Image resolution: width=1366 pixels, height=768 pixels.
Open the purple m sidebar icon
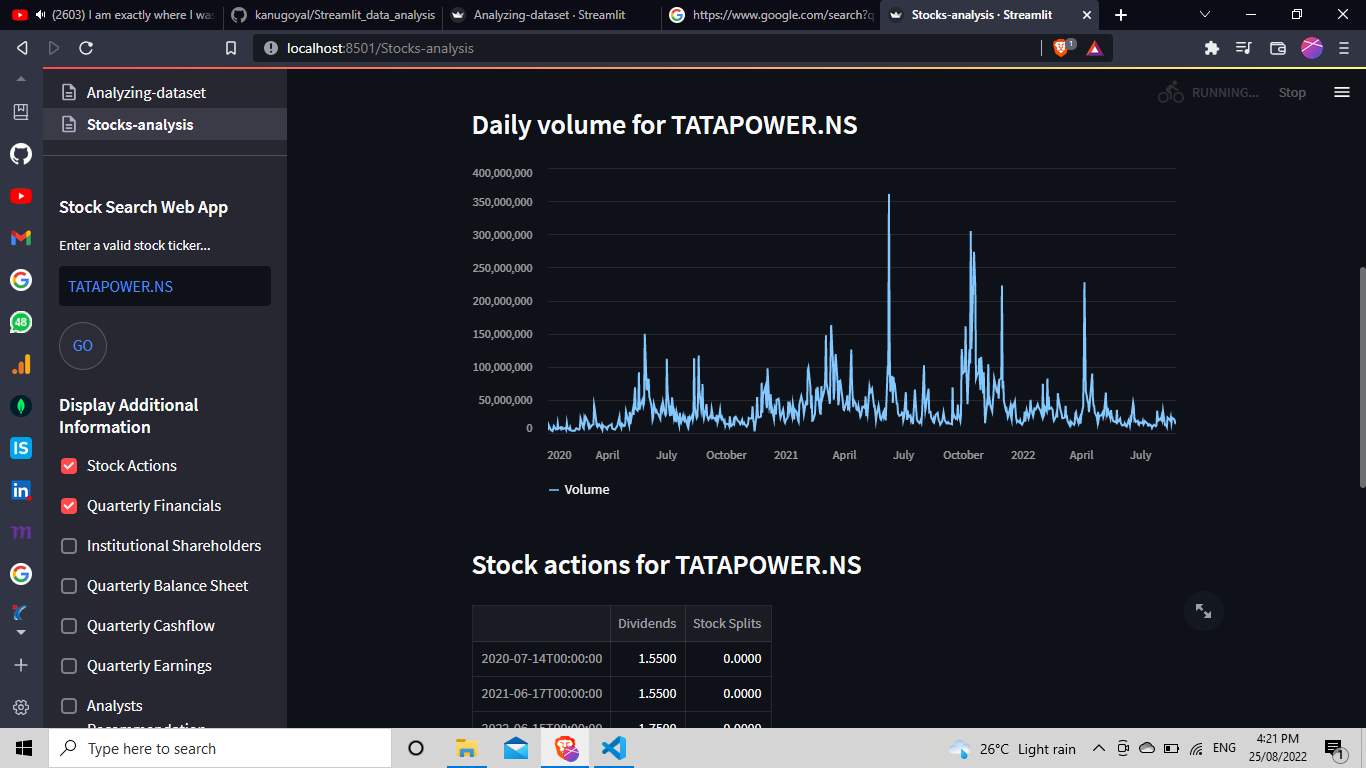click(21, 532)
